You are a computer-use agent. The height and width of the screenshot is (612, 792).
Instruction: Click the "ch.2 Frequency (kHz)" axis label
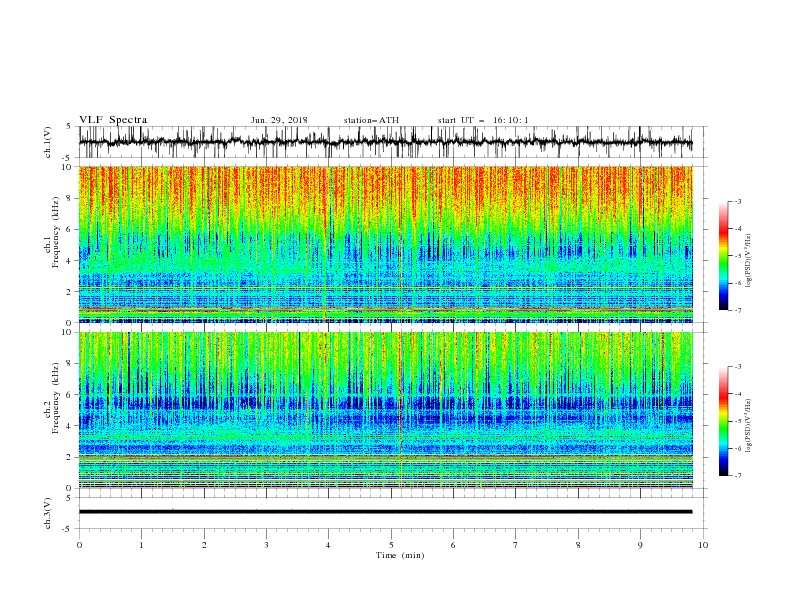(x=53, y=398)
